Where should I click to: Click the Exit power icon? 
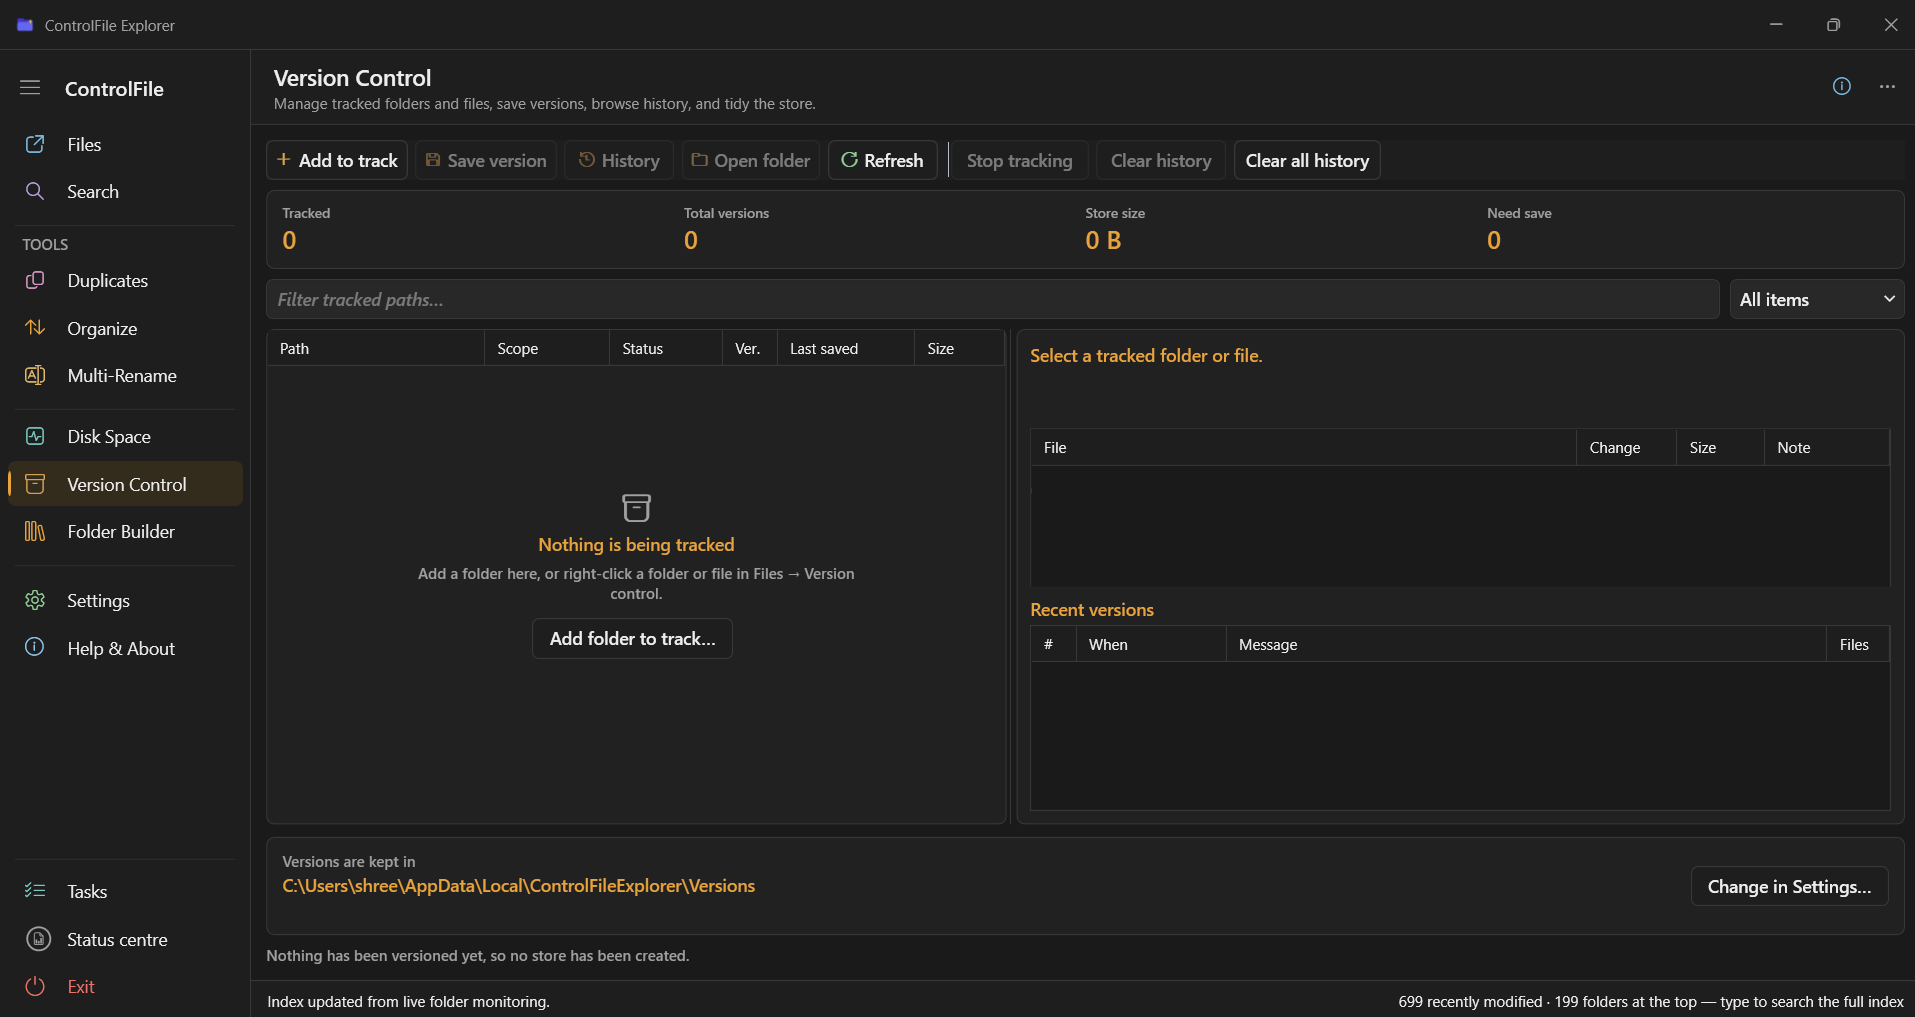(x=35, y=986)
